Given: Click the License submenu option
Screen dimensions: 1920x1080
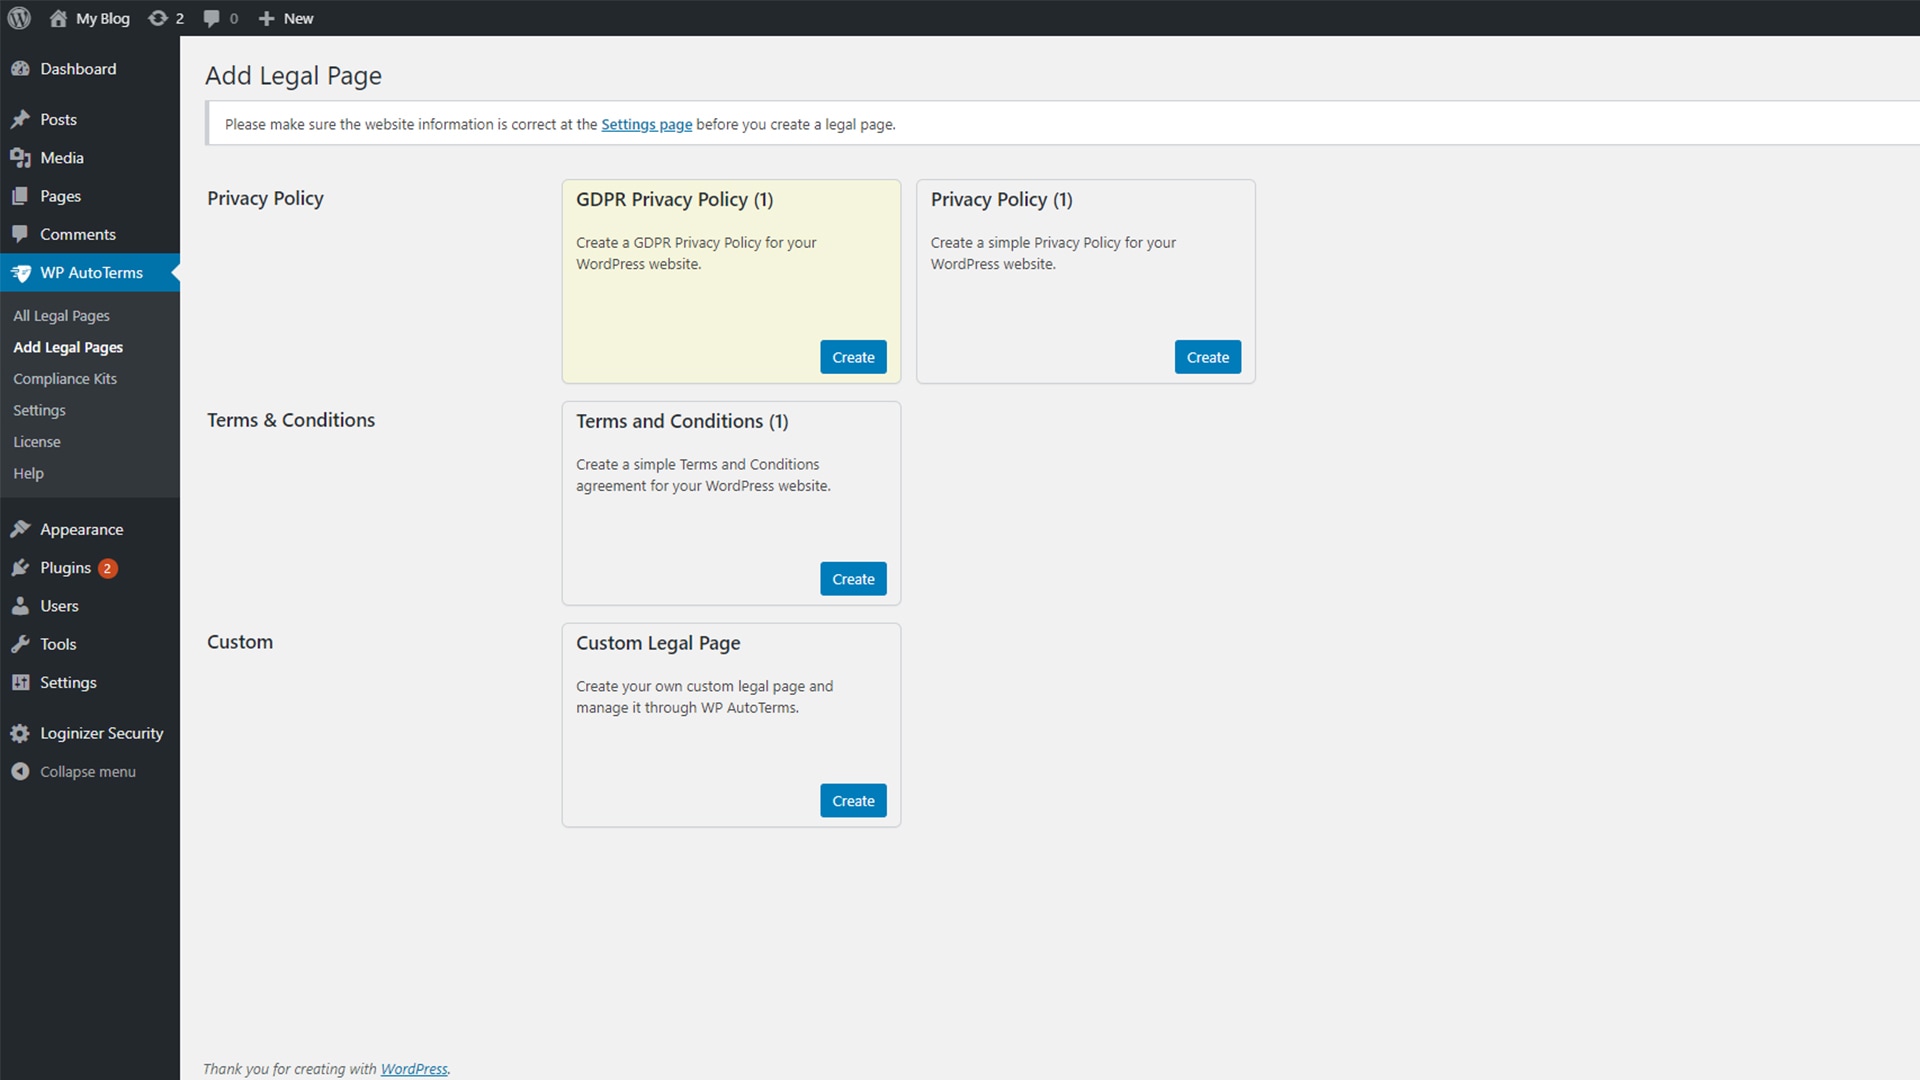Looking at the screenshot, I should pyautogui.click(x=37, y=442).
